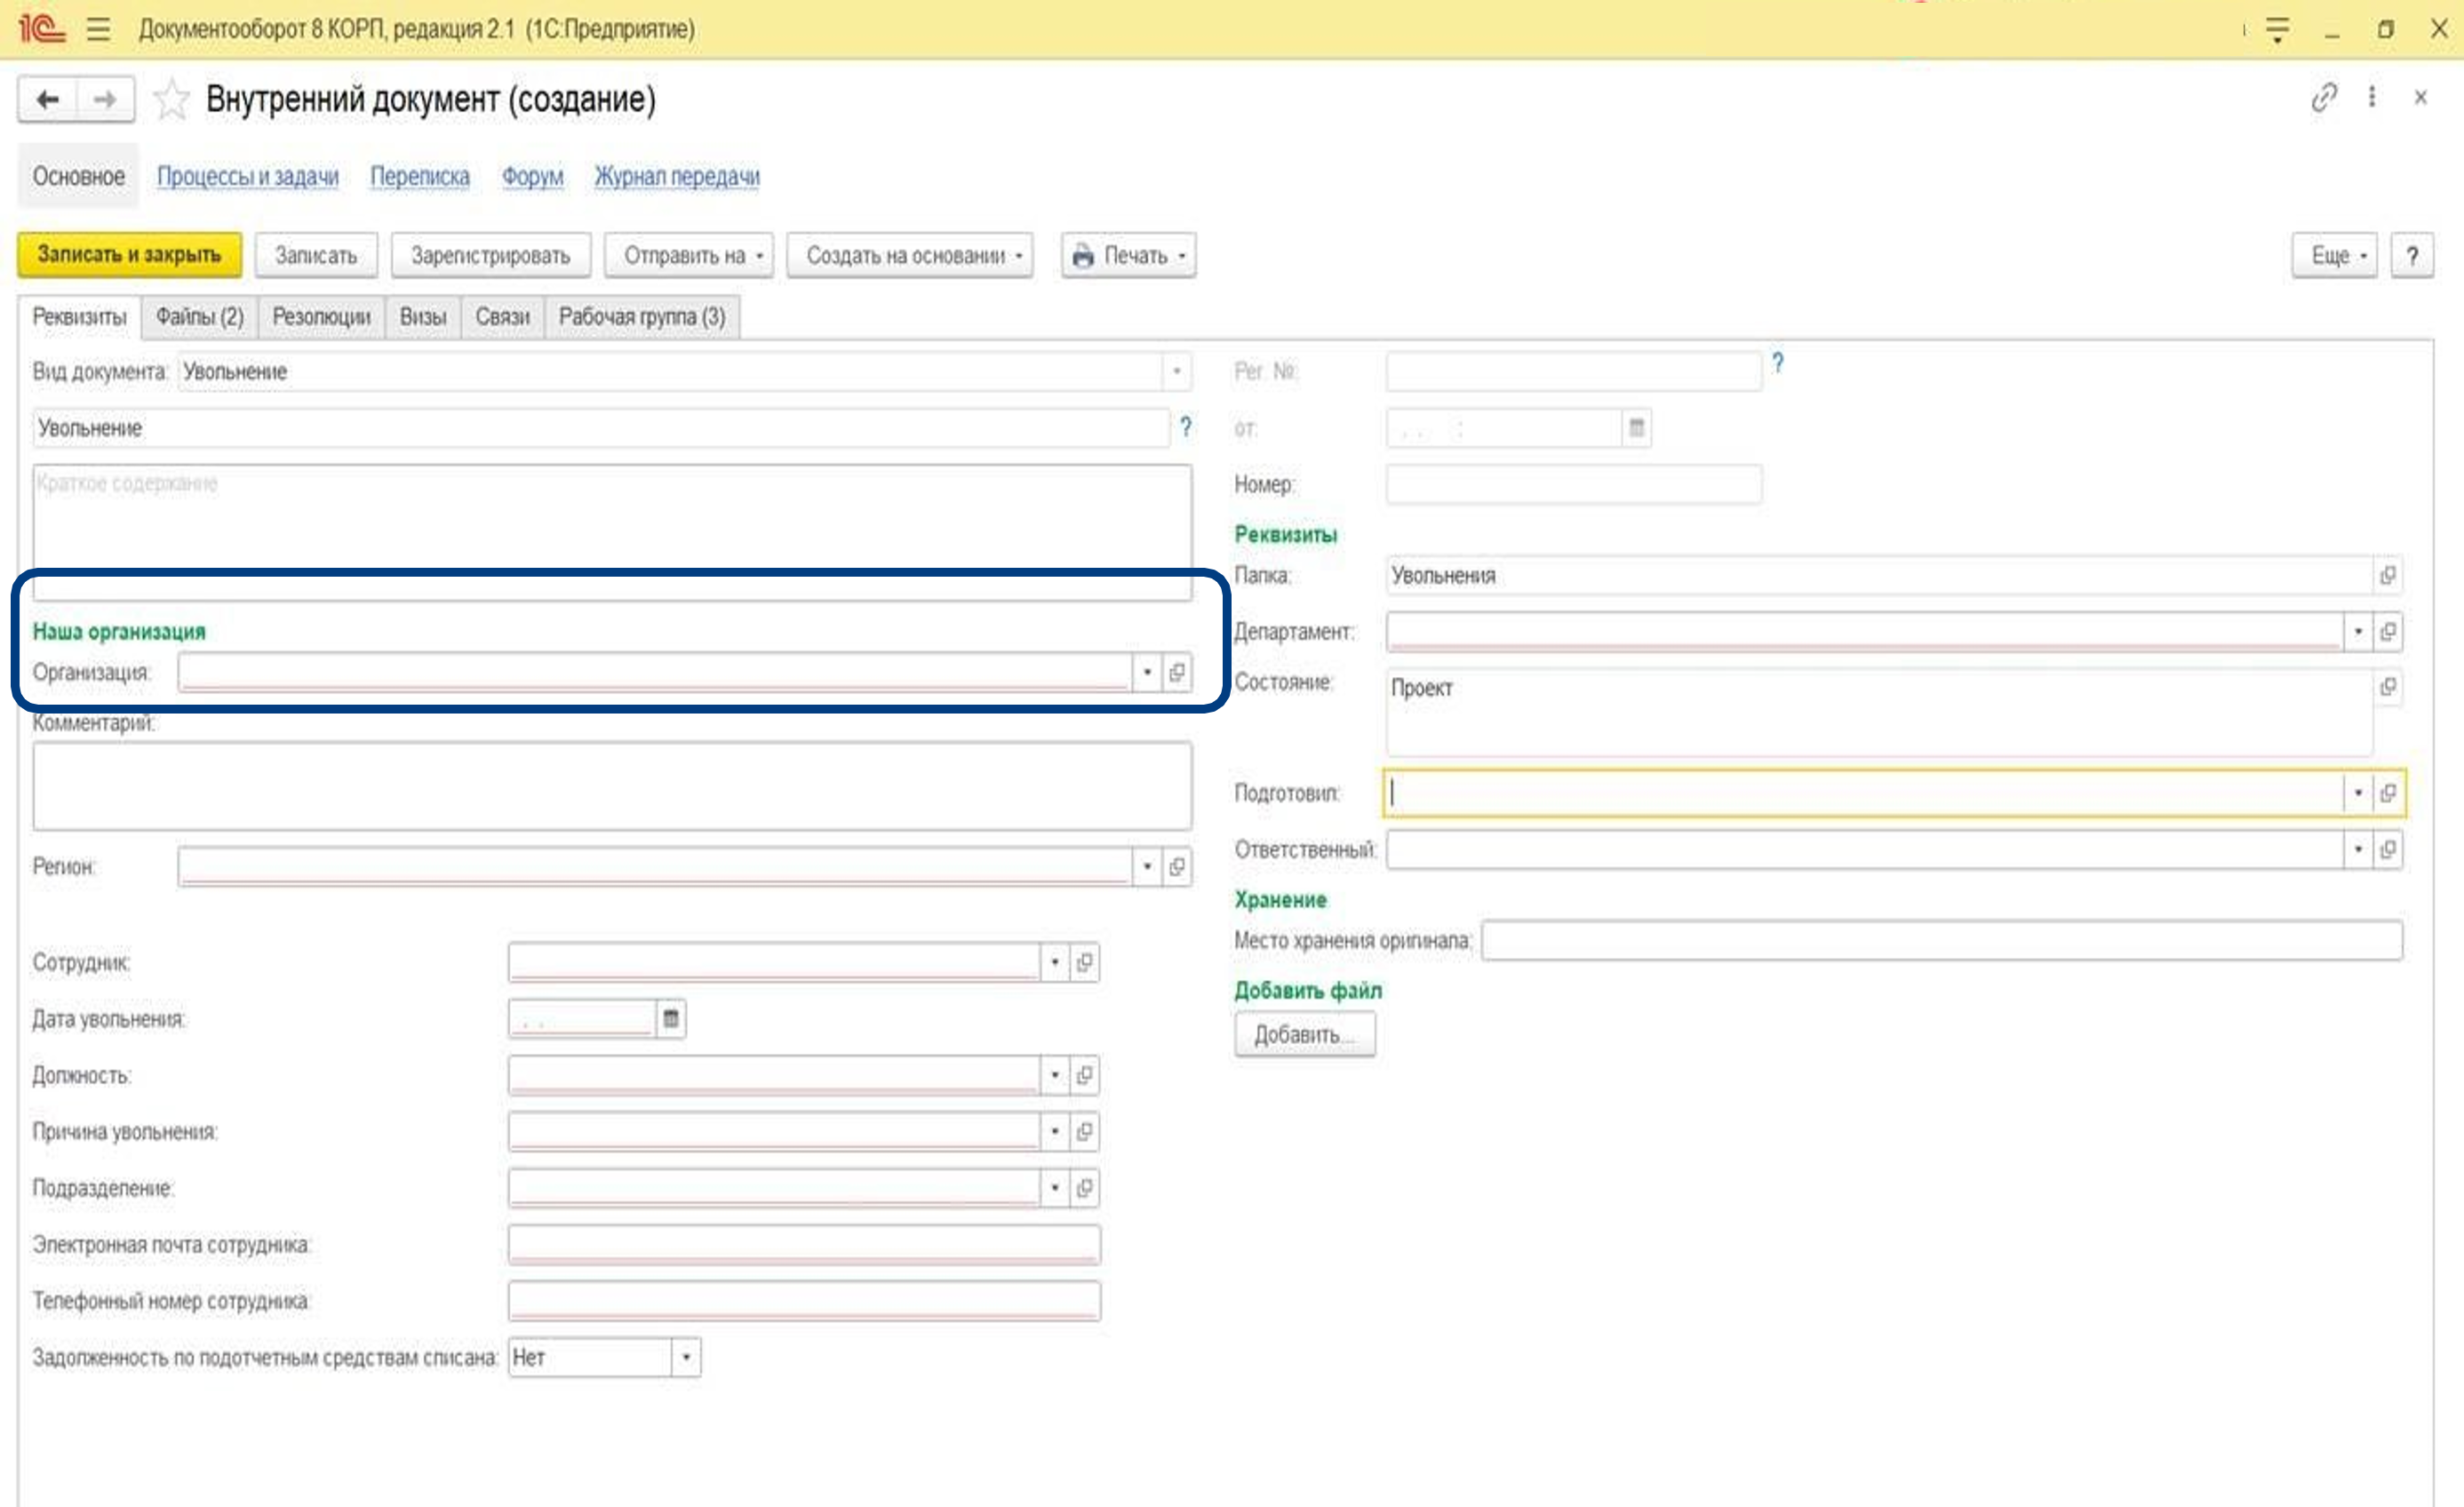Click the Записать button

316,255
